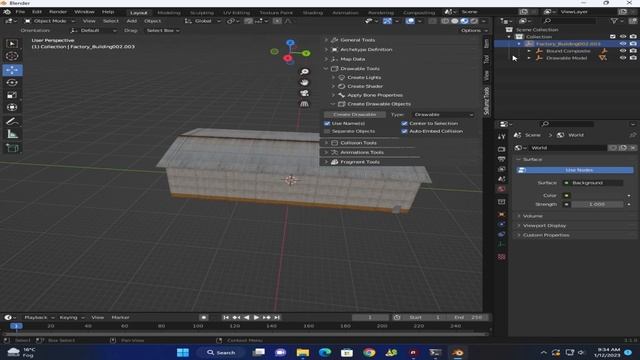The width and height of the screenshot is (640, 360).
Task: Hide Bound Composite with its eye icon
Action: pyautogui.click(x=623, y=51)
